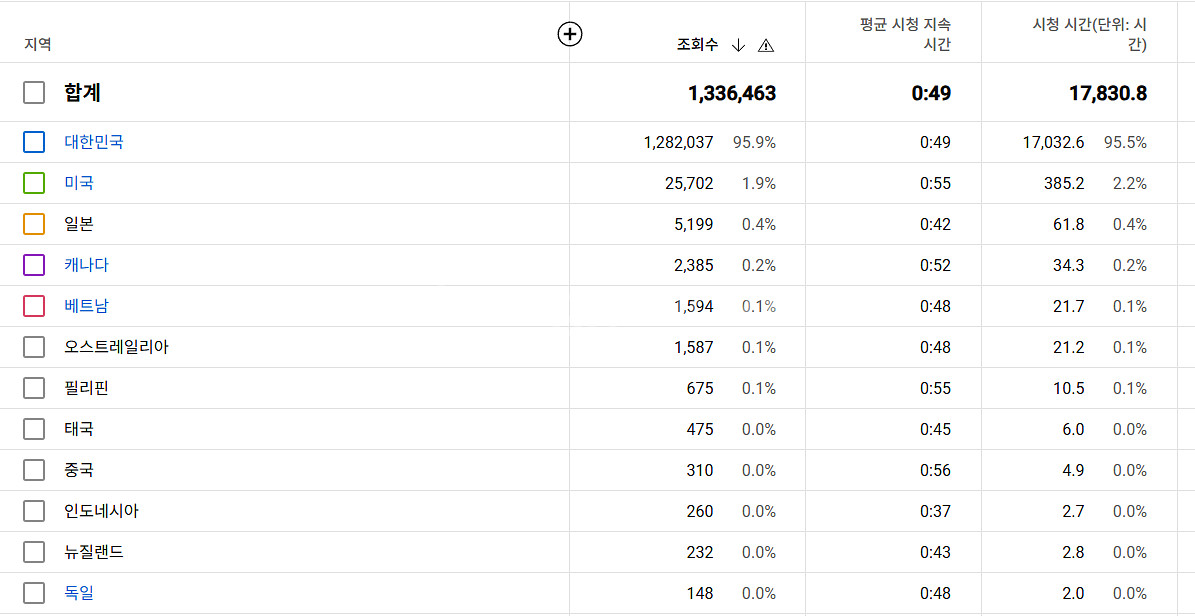Toggle the green 미국 checkbox
1195x616 pixels.
[x=34, y=183]
